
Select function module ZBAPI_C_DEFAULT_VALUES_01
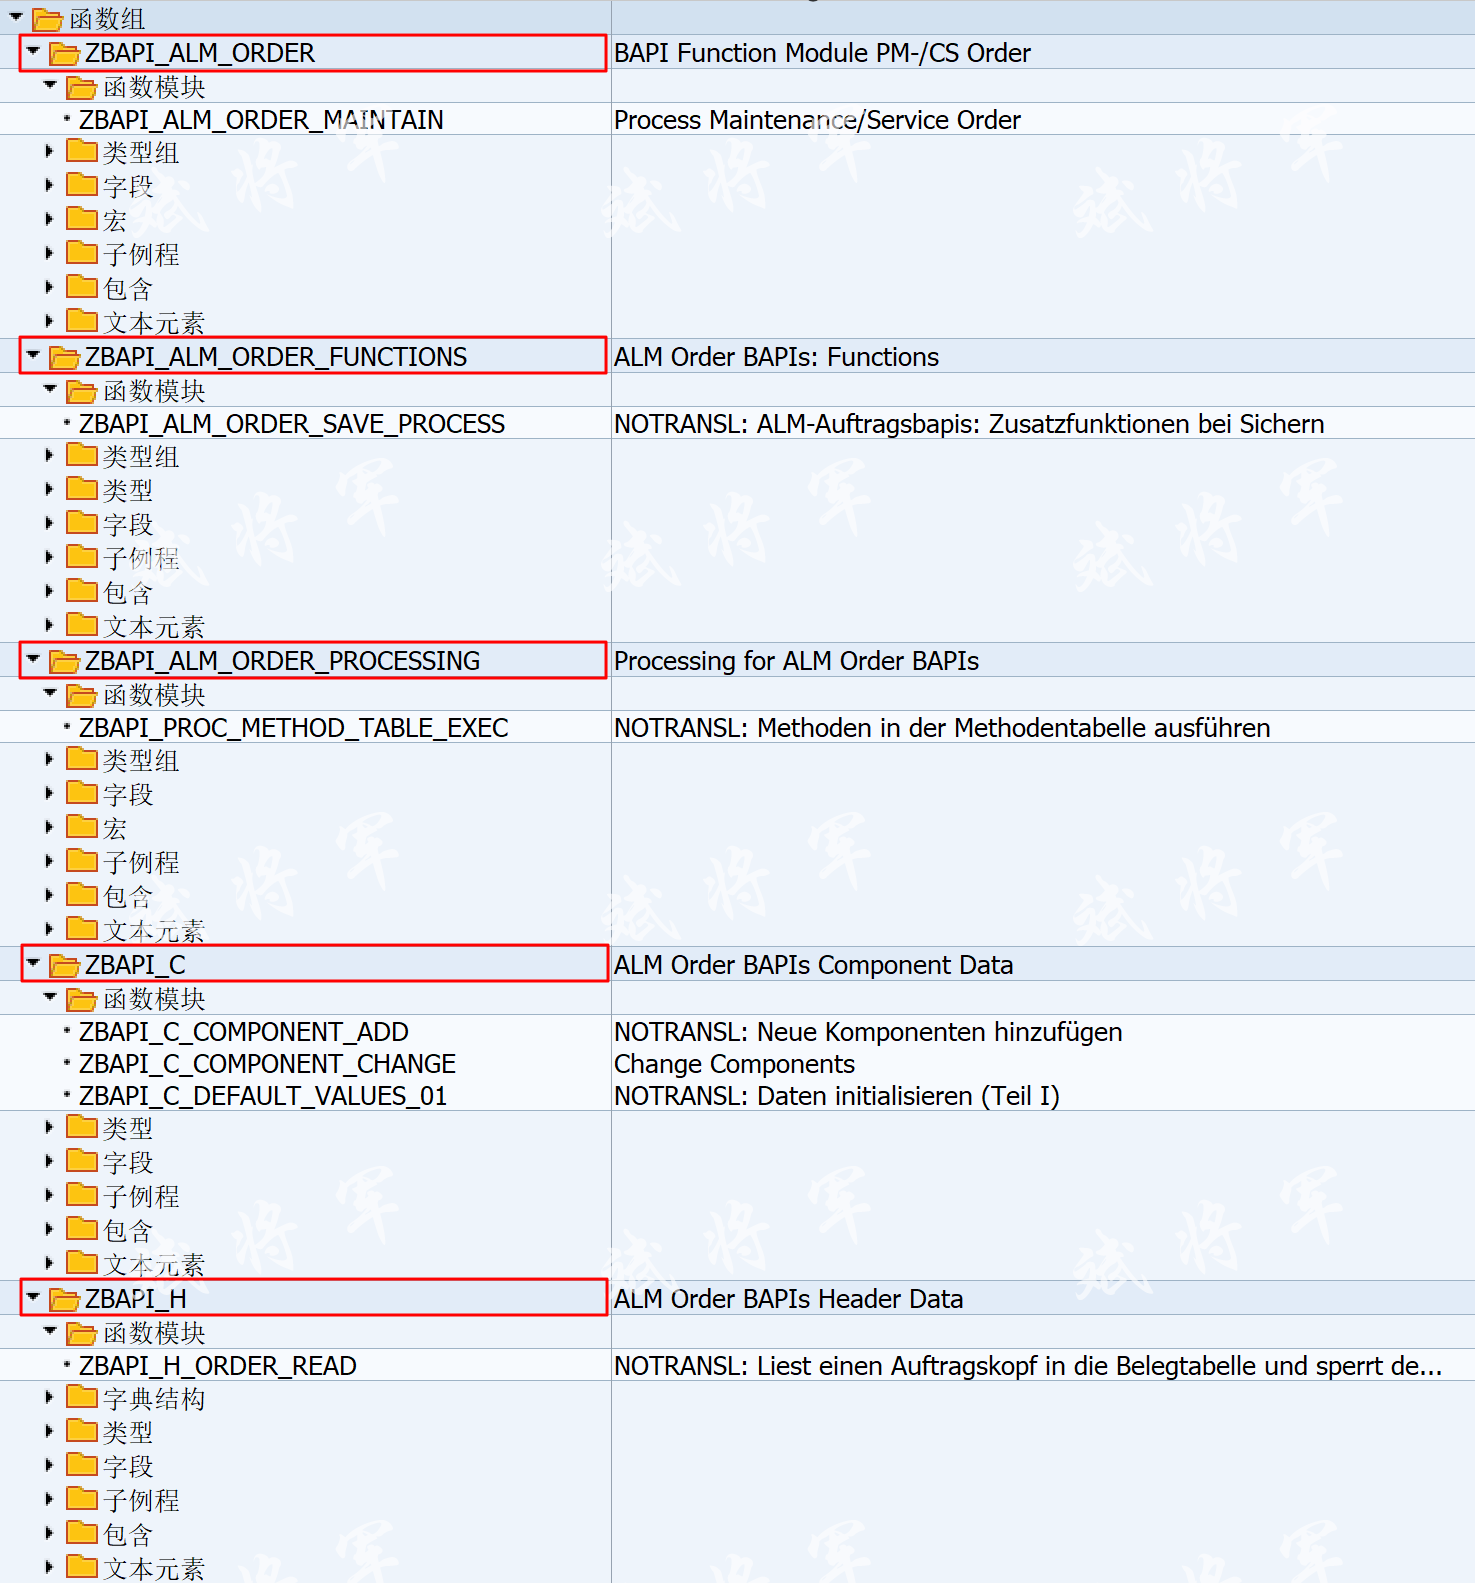(263, 1096)
